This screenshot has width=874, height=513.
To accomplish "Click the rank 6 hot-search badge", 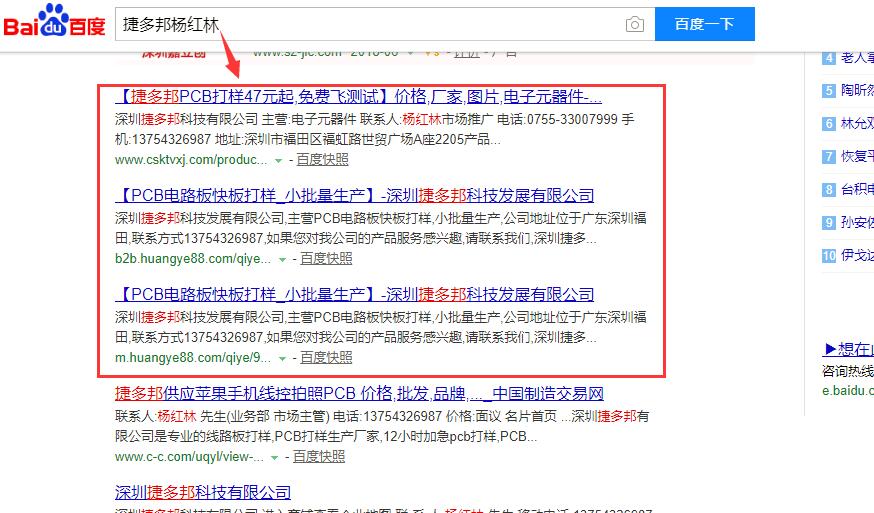I will click(829, 124).
